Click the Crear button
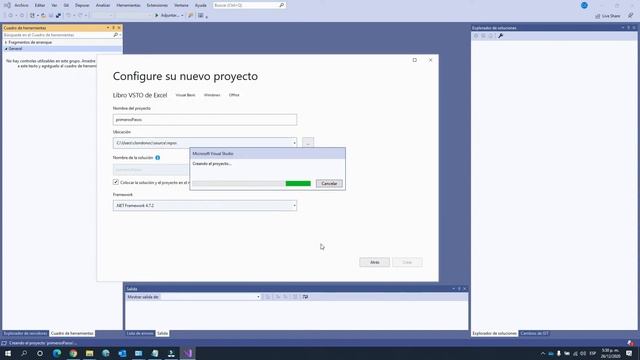Image resolution: width=640 pixels, height=360 pixels. 407,262
